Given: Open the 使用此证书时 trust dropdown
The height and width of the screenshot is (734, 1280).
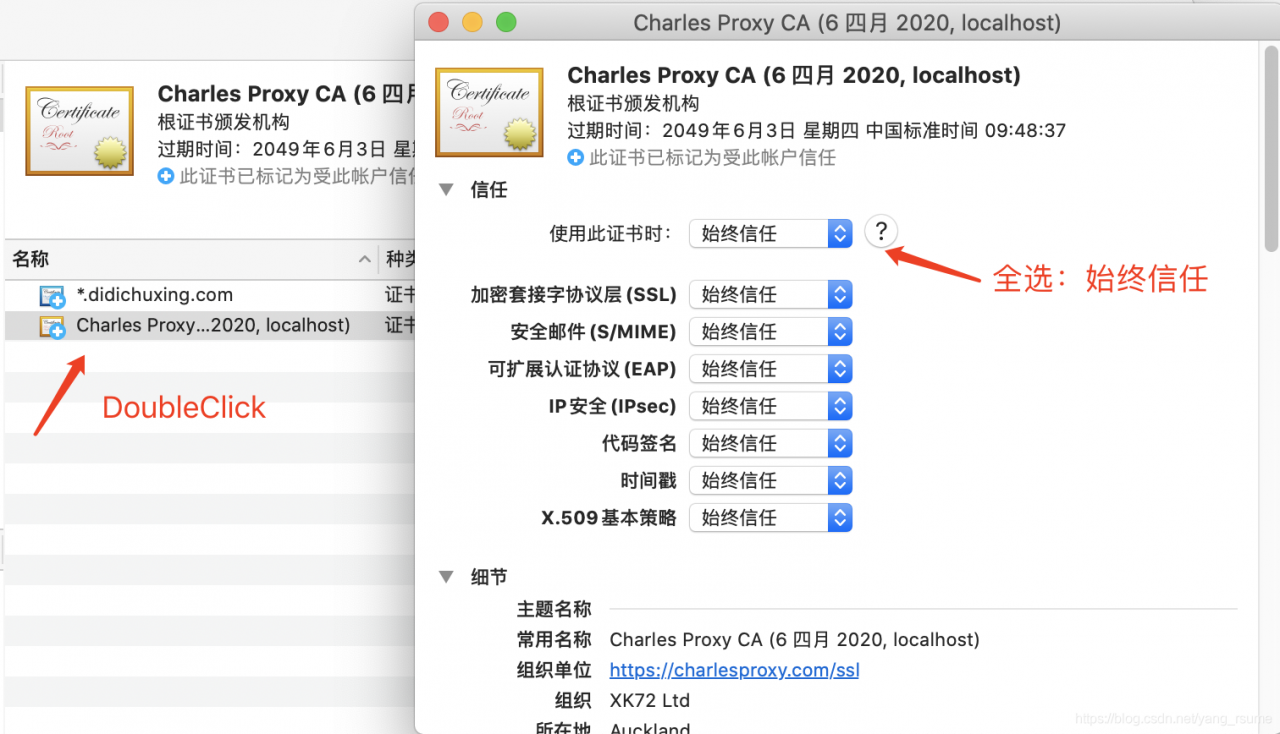Looking at the screenshot, I should (x=771, y=233).
